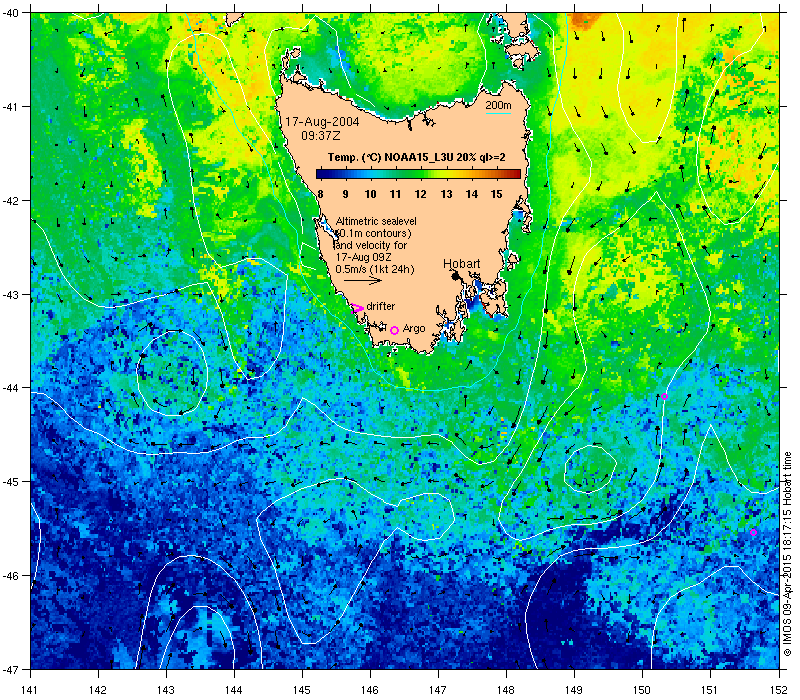Click the '17-Aug-2004' date label

click(322, 122)
